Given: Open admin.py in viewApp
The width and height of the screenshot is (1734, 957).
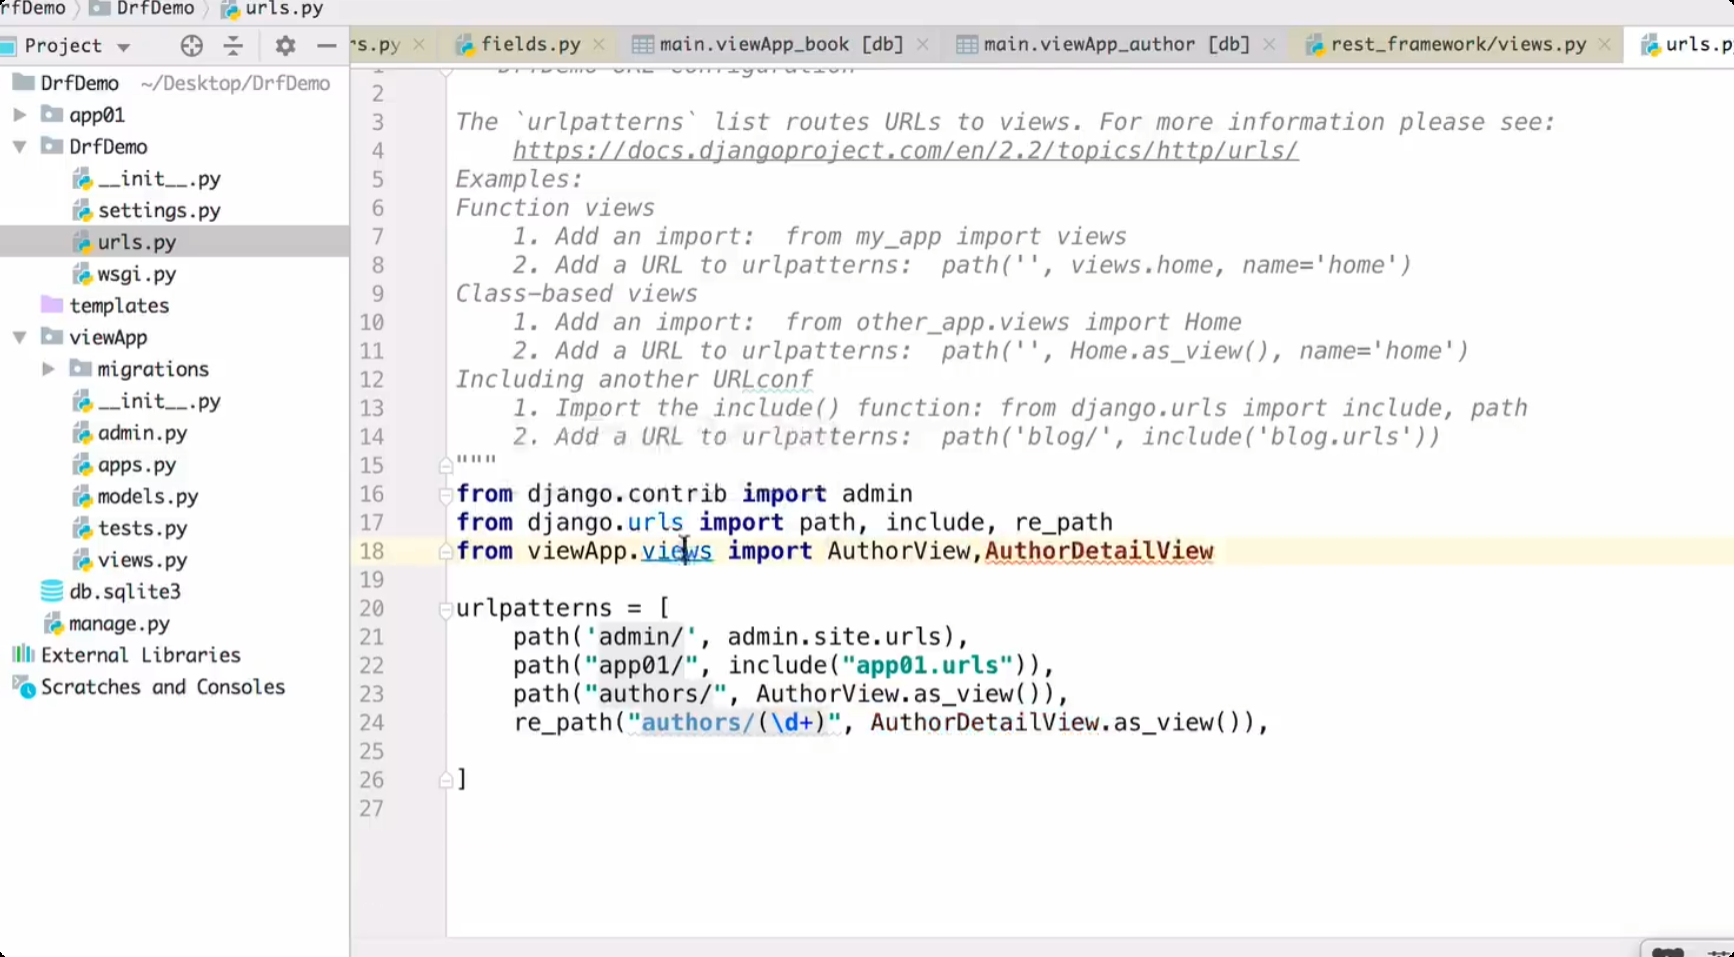Looking at the screenshot, I should (x=141, y=433).
